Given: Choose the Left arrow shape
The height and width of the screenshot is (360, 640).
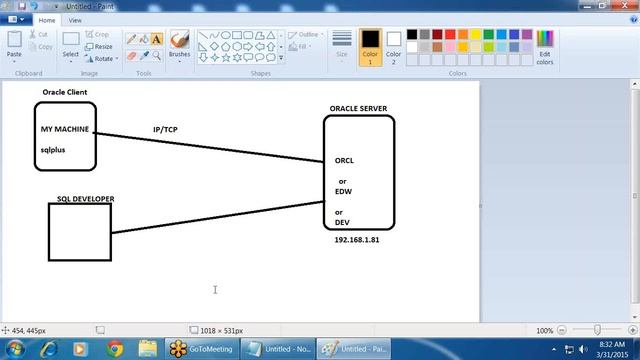Looking at the screenshot, I should [259, 47].
